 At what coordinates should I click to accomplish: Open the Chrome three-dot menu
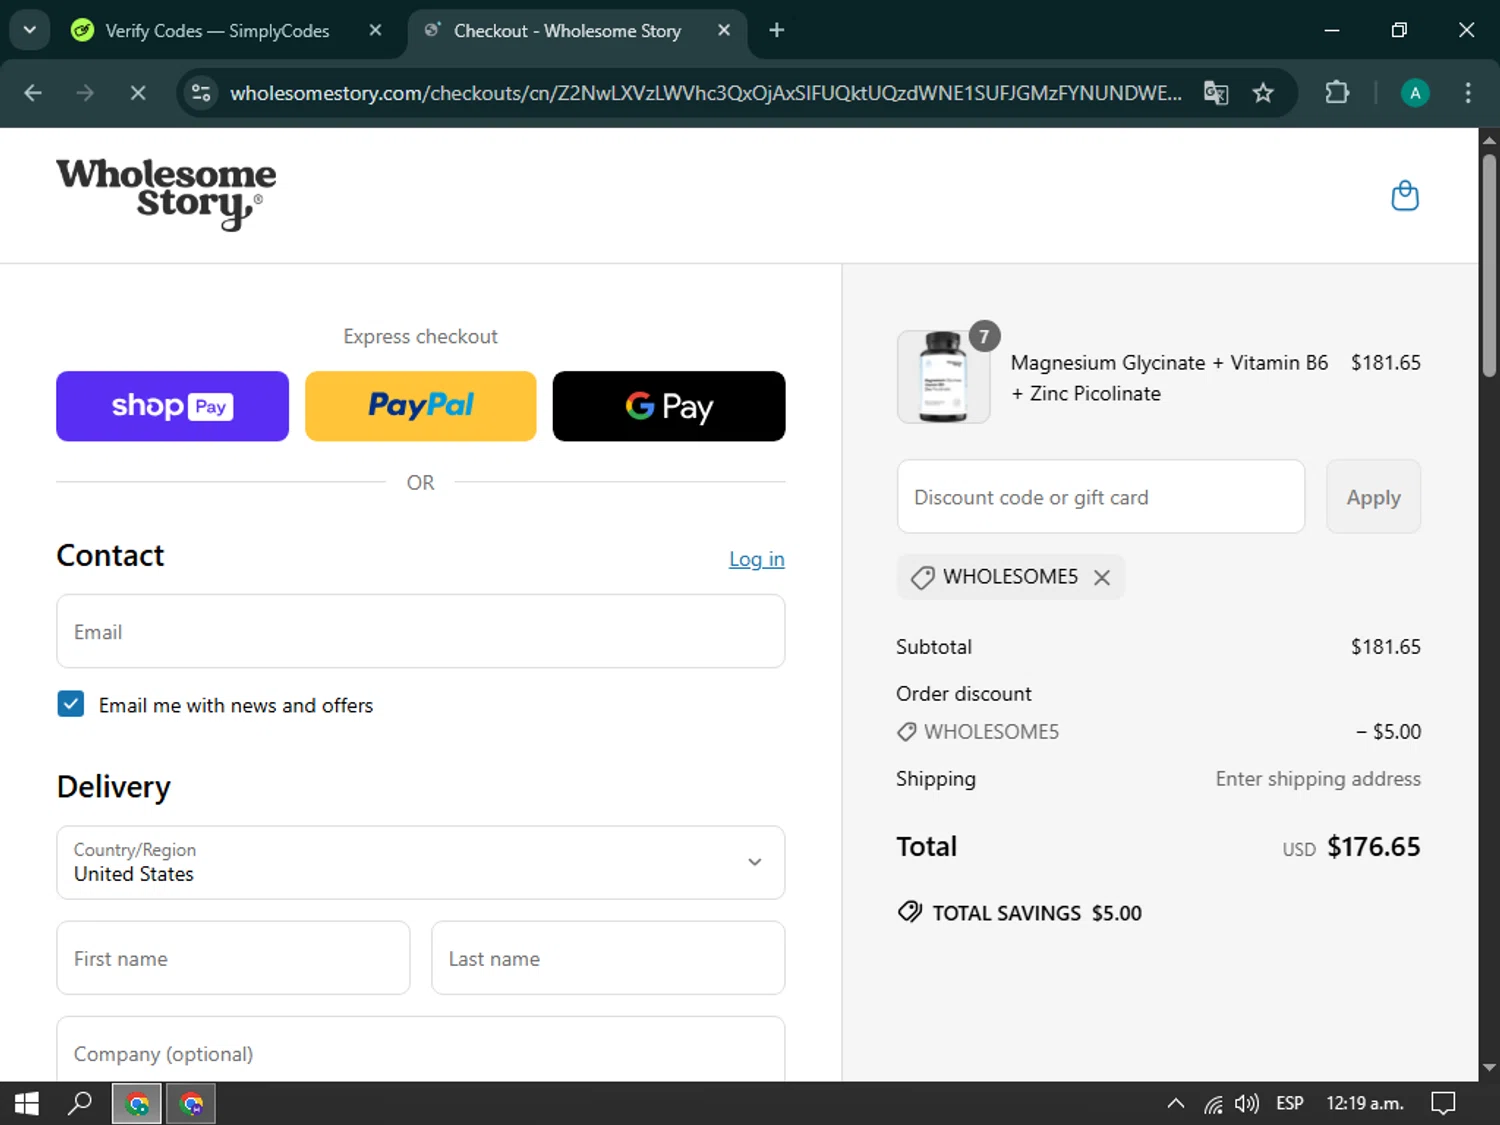click(x=1468, y=93)
